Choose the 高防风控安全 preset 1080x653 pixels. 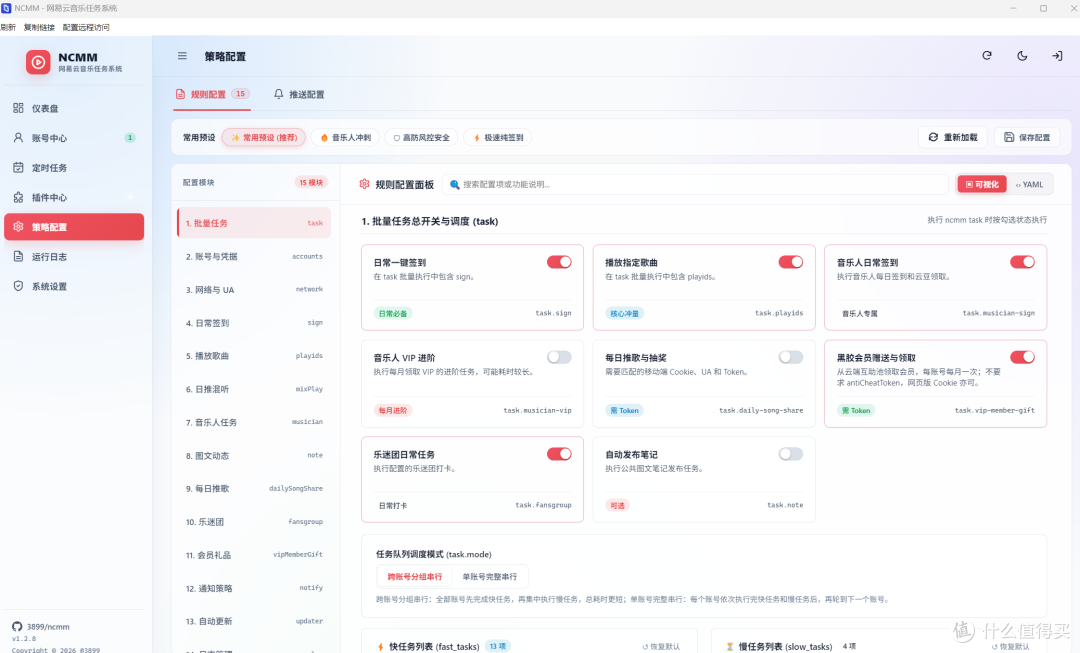(x=422, y=138)
